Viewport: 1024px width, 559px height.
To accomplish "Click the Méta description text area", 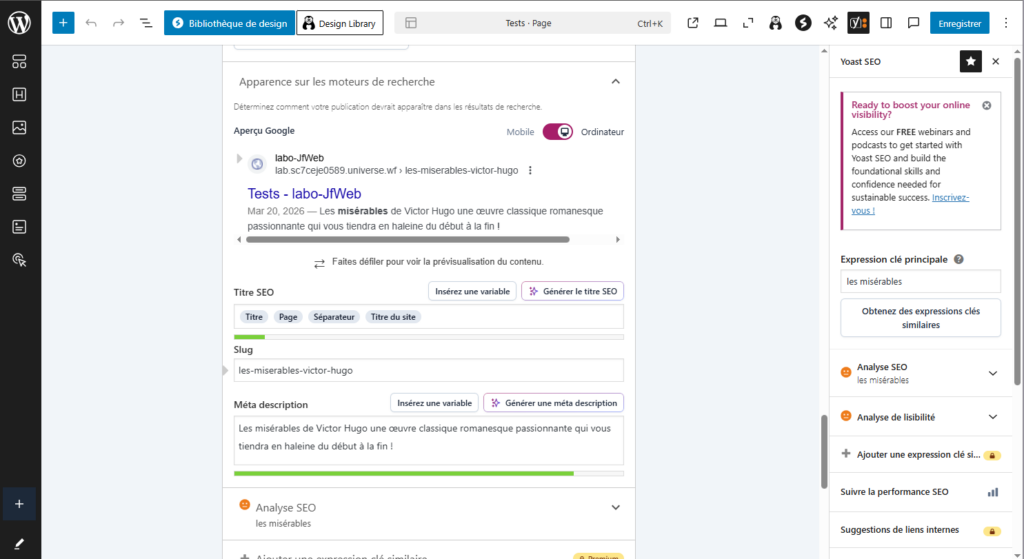I will 428,441.
